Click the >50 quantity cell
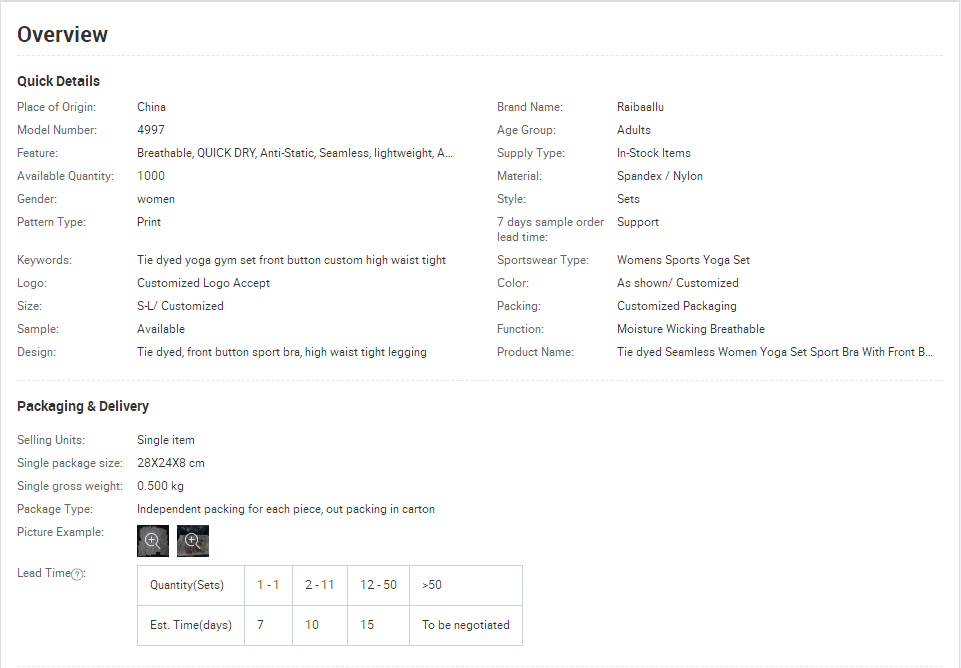 466,585
